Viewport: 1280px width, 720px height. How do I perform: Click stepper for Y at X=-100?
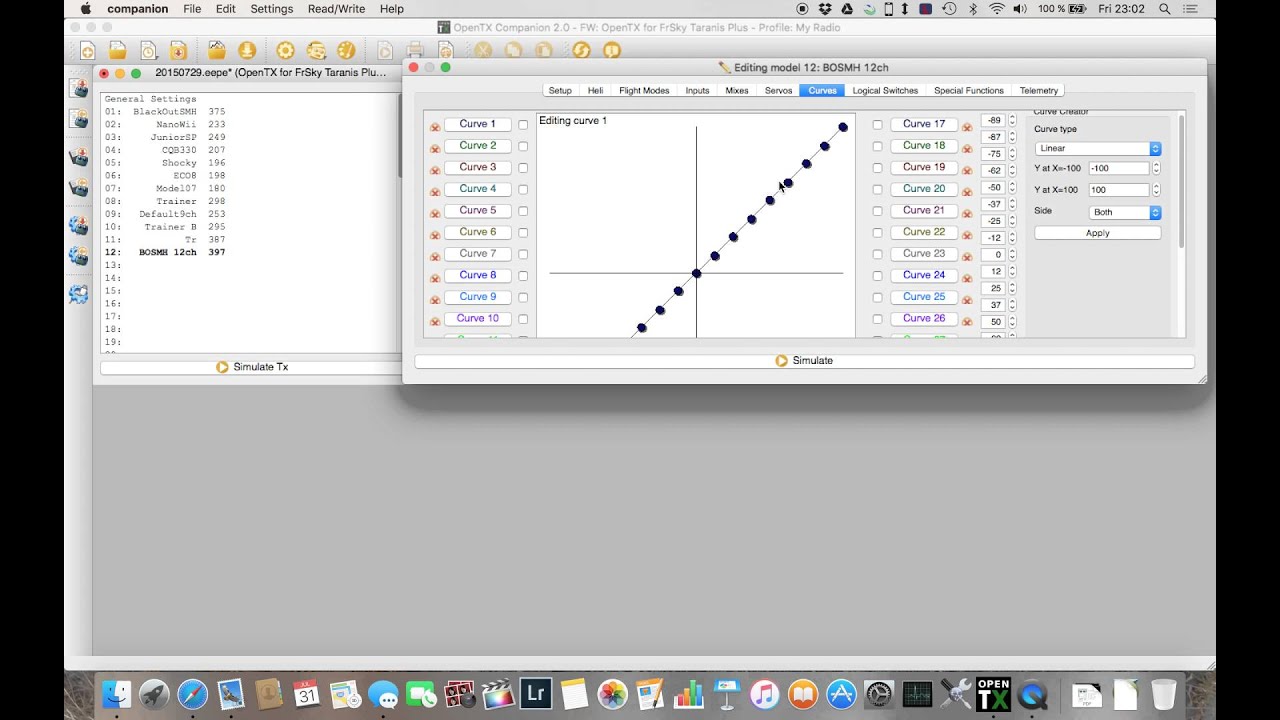(x=1156, y=168)
